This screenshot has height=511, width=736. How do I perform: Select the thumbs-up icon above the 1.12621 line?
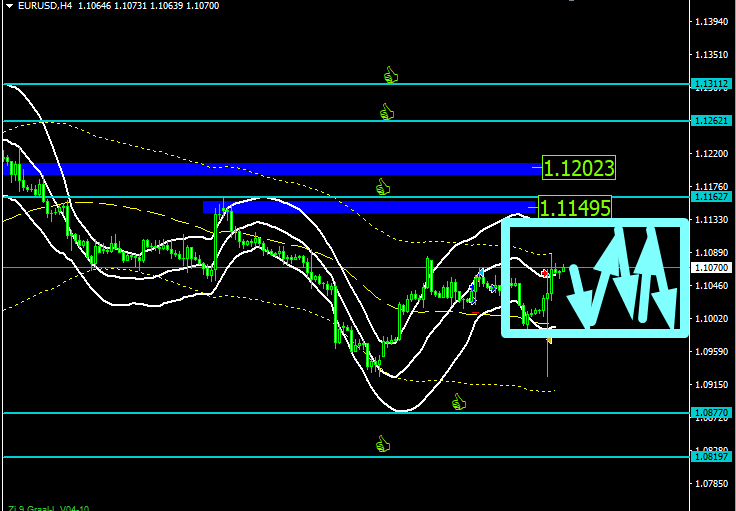tap(387, 112)
